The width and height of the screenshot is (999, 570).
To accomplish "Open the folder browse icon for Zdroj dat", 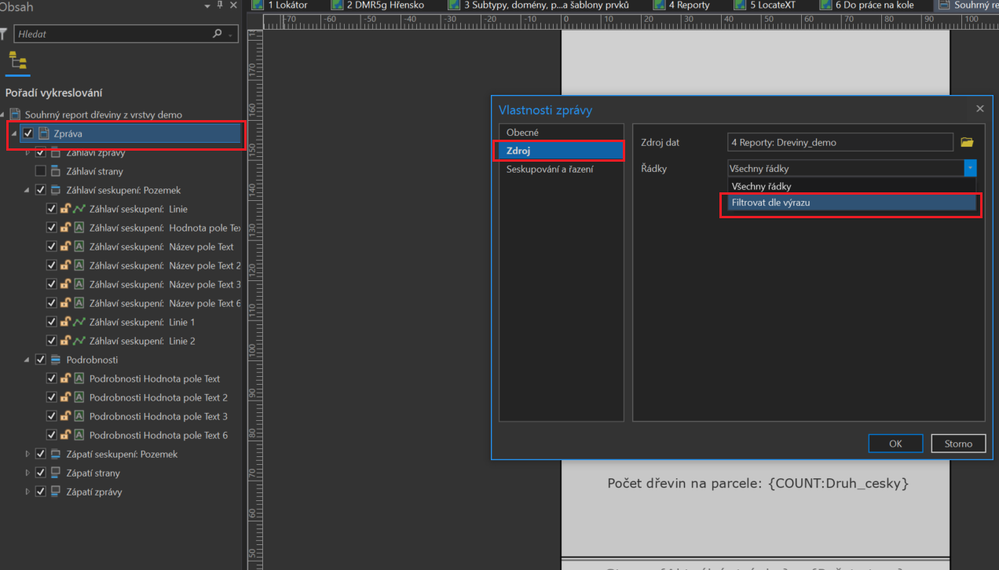I will (967, 142).
